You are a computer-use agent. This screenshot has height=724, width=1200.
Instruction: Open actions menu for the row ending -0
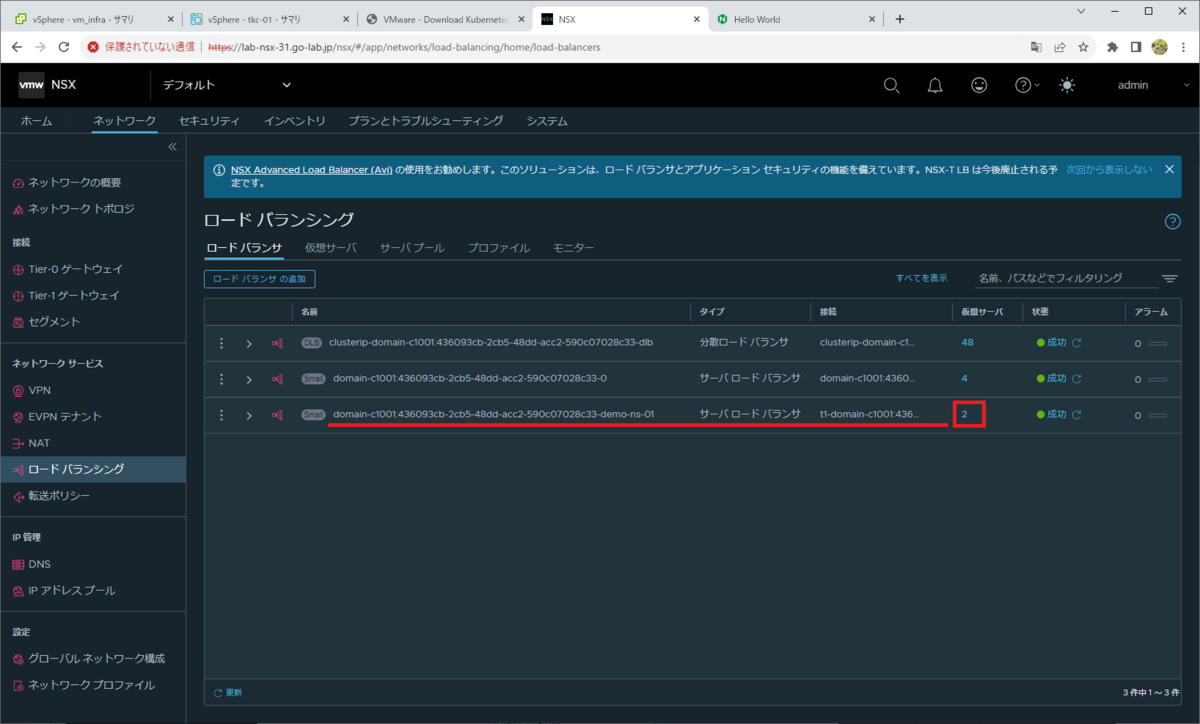[222, 379]
